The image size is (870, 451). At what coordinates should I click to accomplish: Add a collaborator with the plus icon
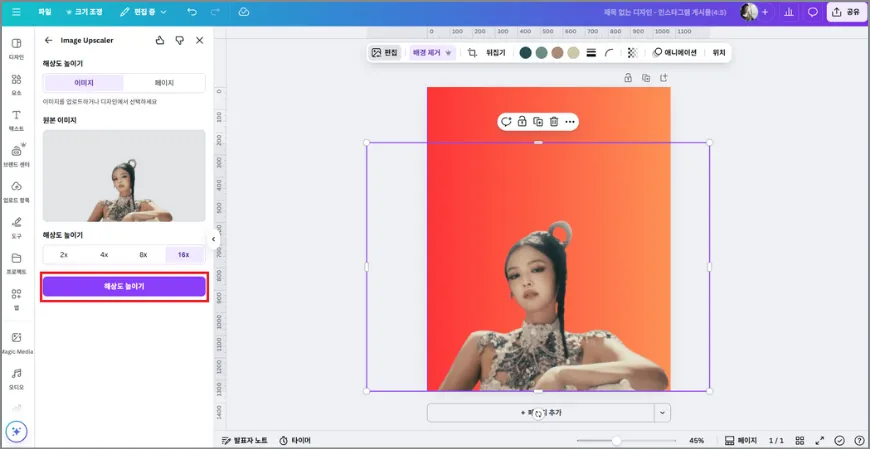765,12
